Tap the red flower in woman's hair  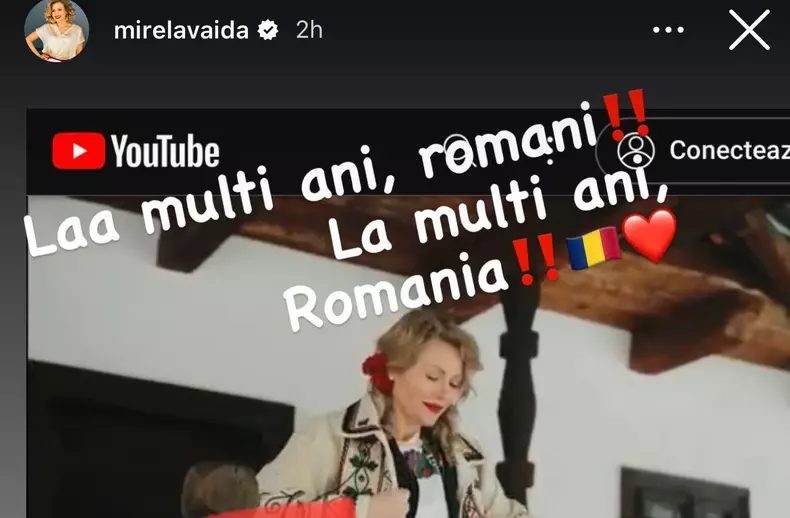tap(378, 372)
